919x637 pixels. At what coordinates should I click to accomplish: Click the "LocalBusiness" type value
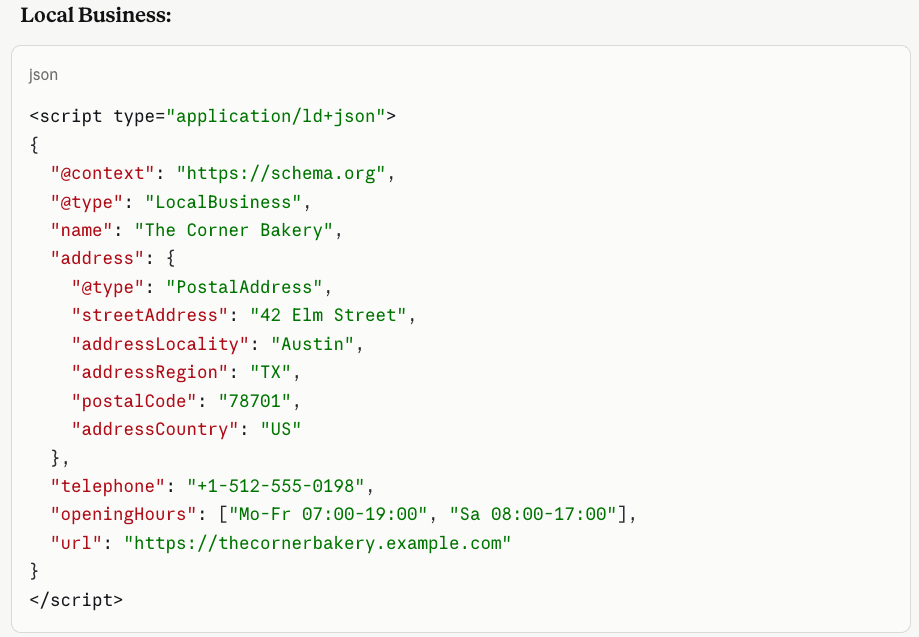pos(223,202)
